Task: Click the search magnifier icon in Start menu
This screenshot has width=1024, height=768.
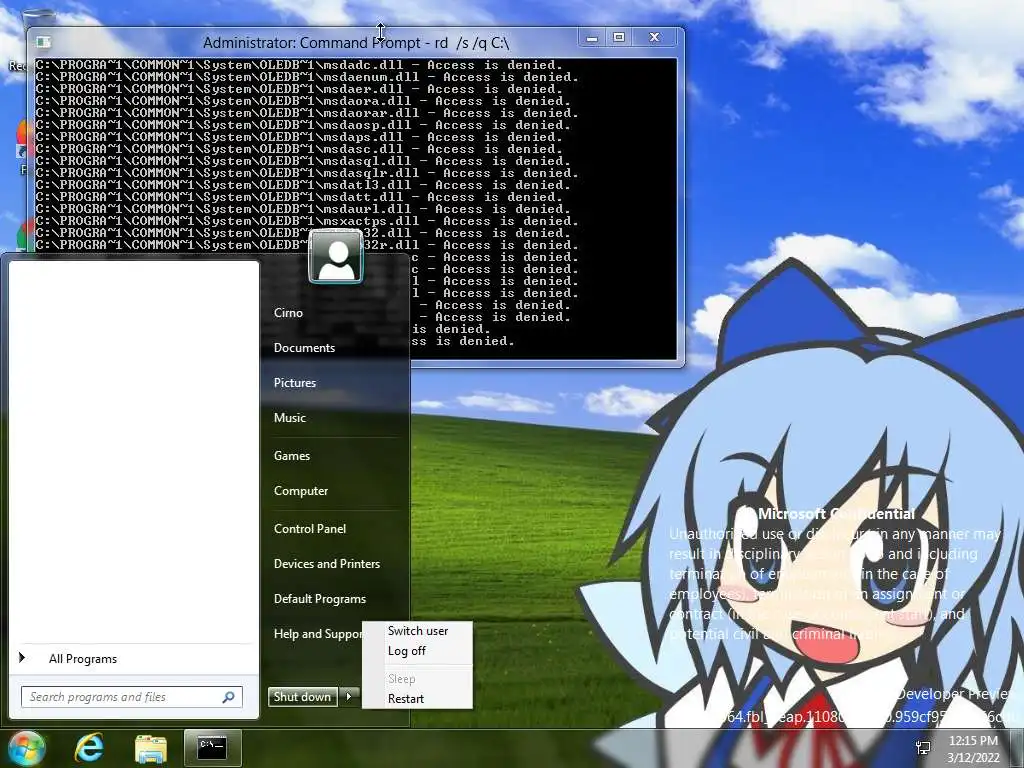Action: pyautogui.click(x=229, y=697)
